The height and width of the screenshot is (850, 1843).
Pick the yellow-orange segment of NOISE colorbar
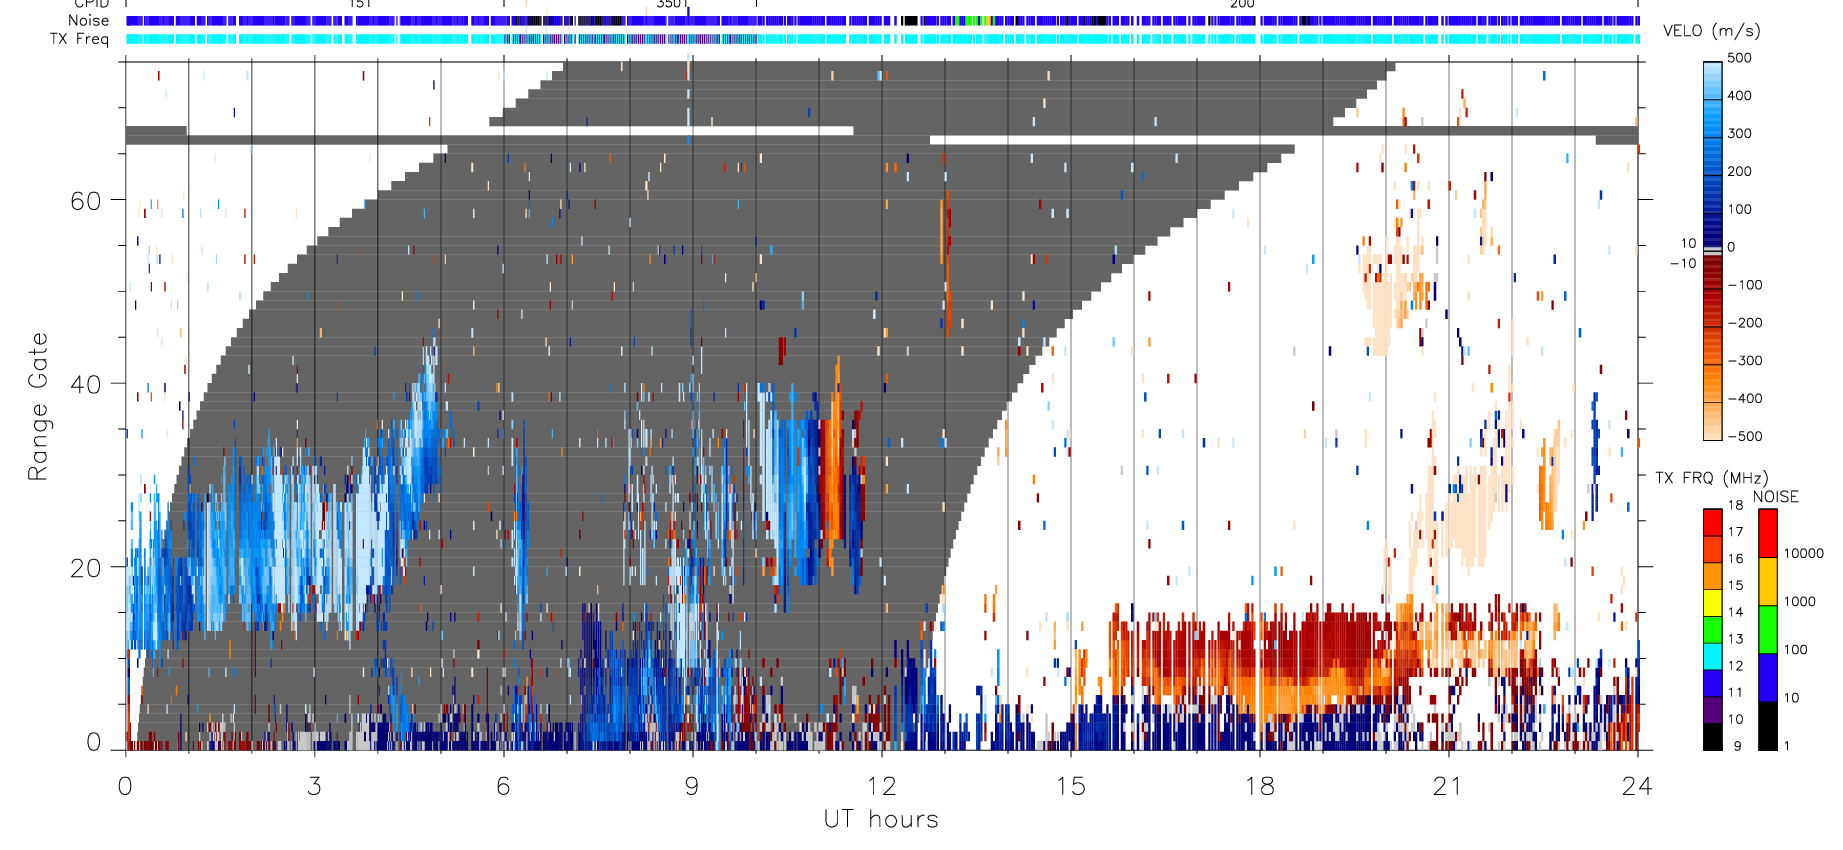(x=1768, y=581)
